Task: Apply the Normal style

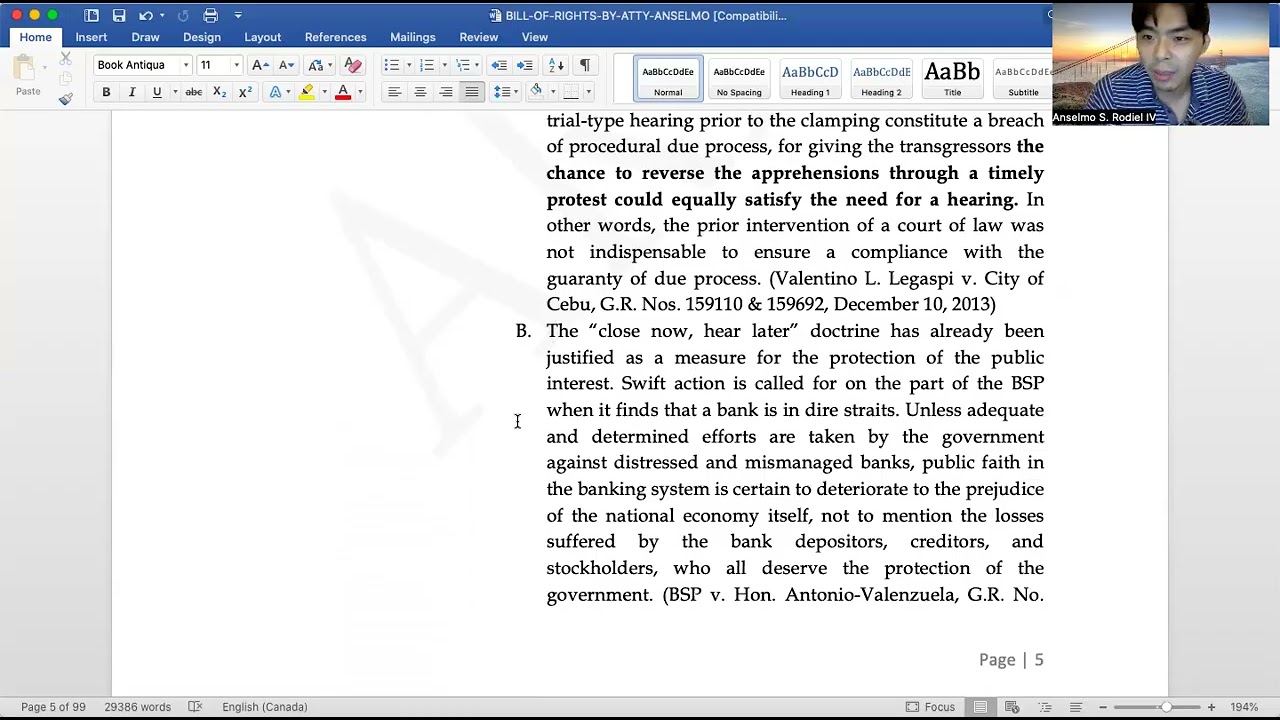Action: pos(668,78)
